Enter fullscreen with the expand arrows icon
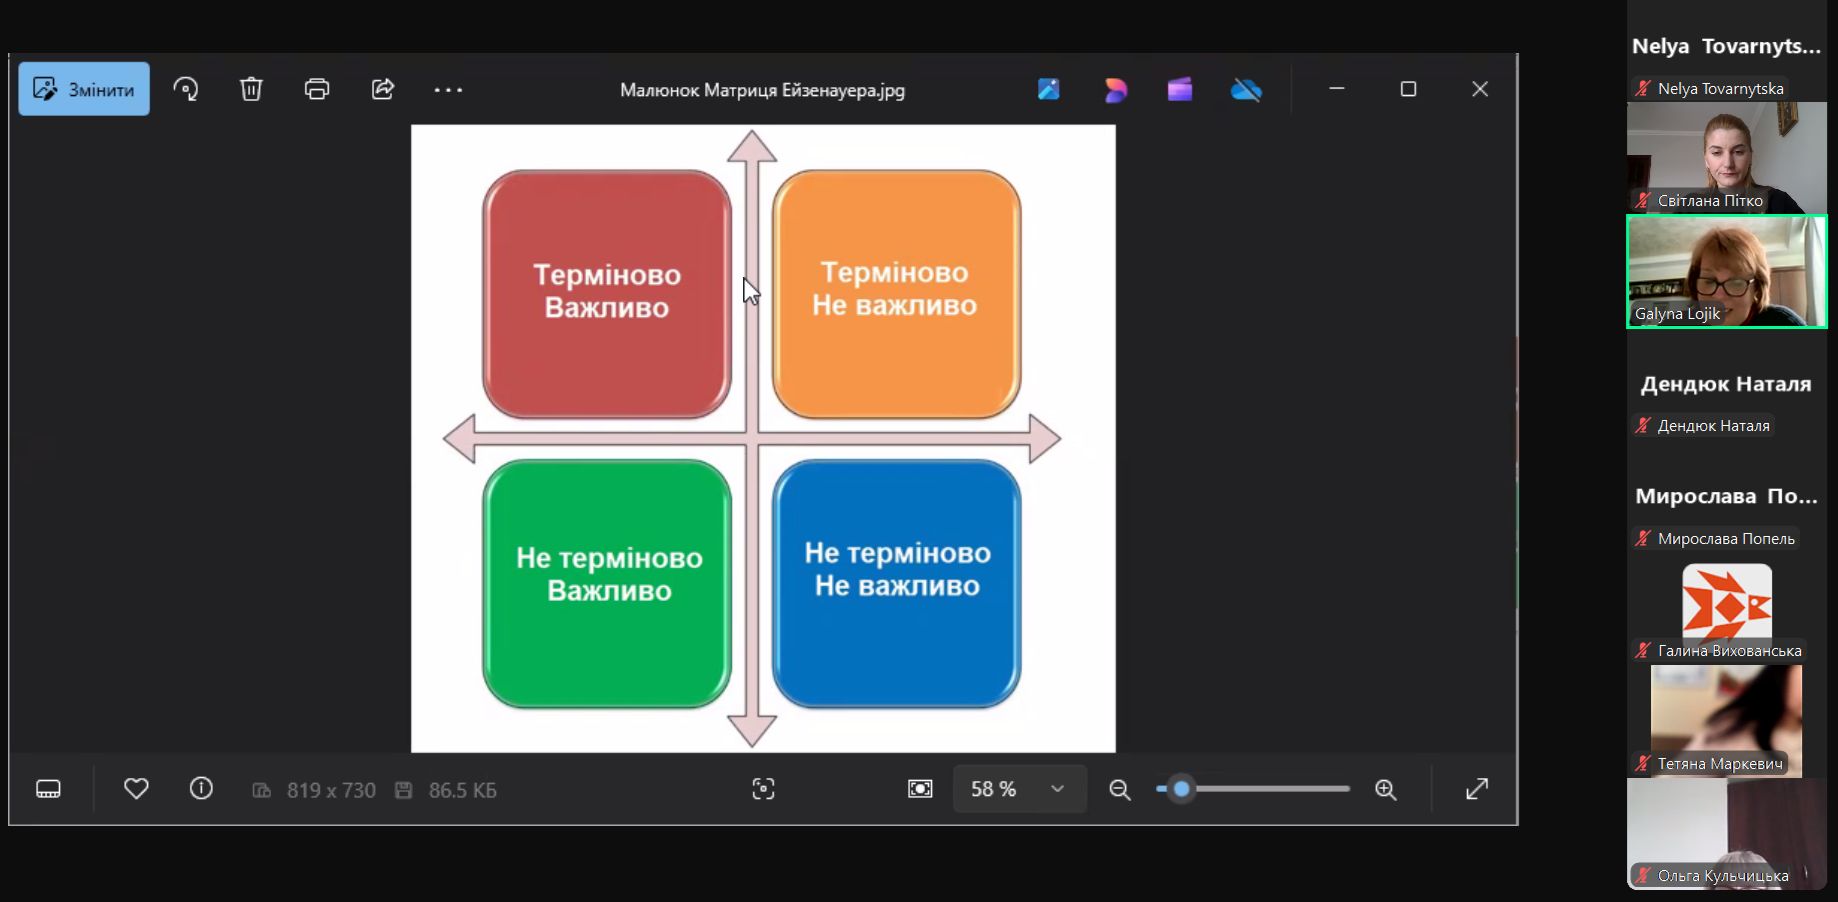Image resolution: width=1838 pixels, height=902 pixels. tap(1477, 789)
